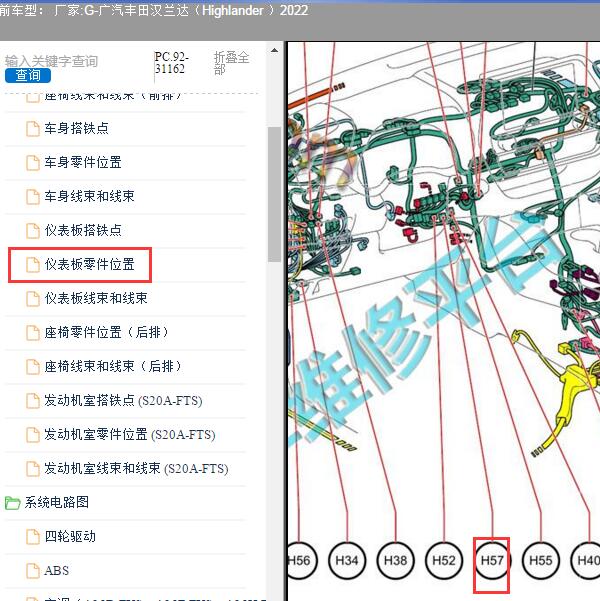This screenshot has height=601, width=600.
Task: Open 仪表板线束和线束 tree item
Action: [x=96, y=298]
